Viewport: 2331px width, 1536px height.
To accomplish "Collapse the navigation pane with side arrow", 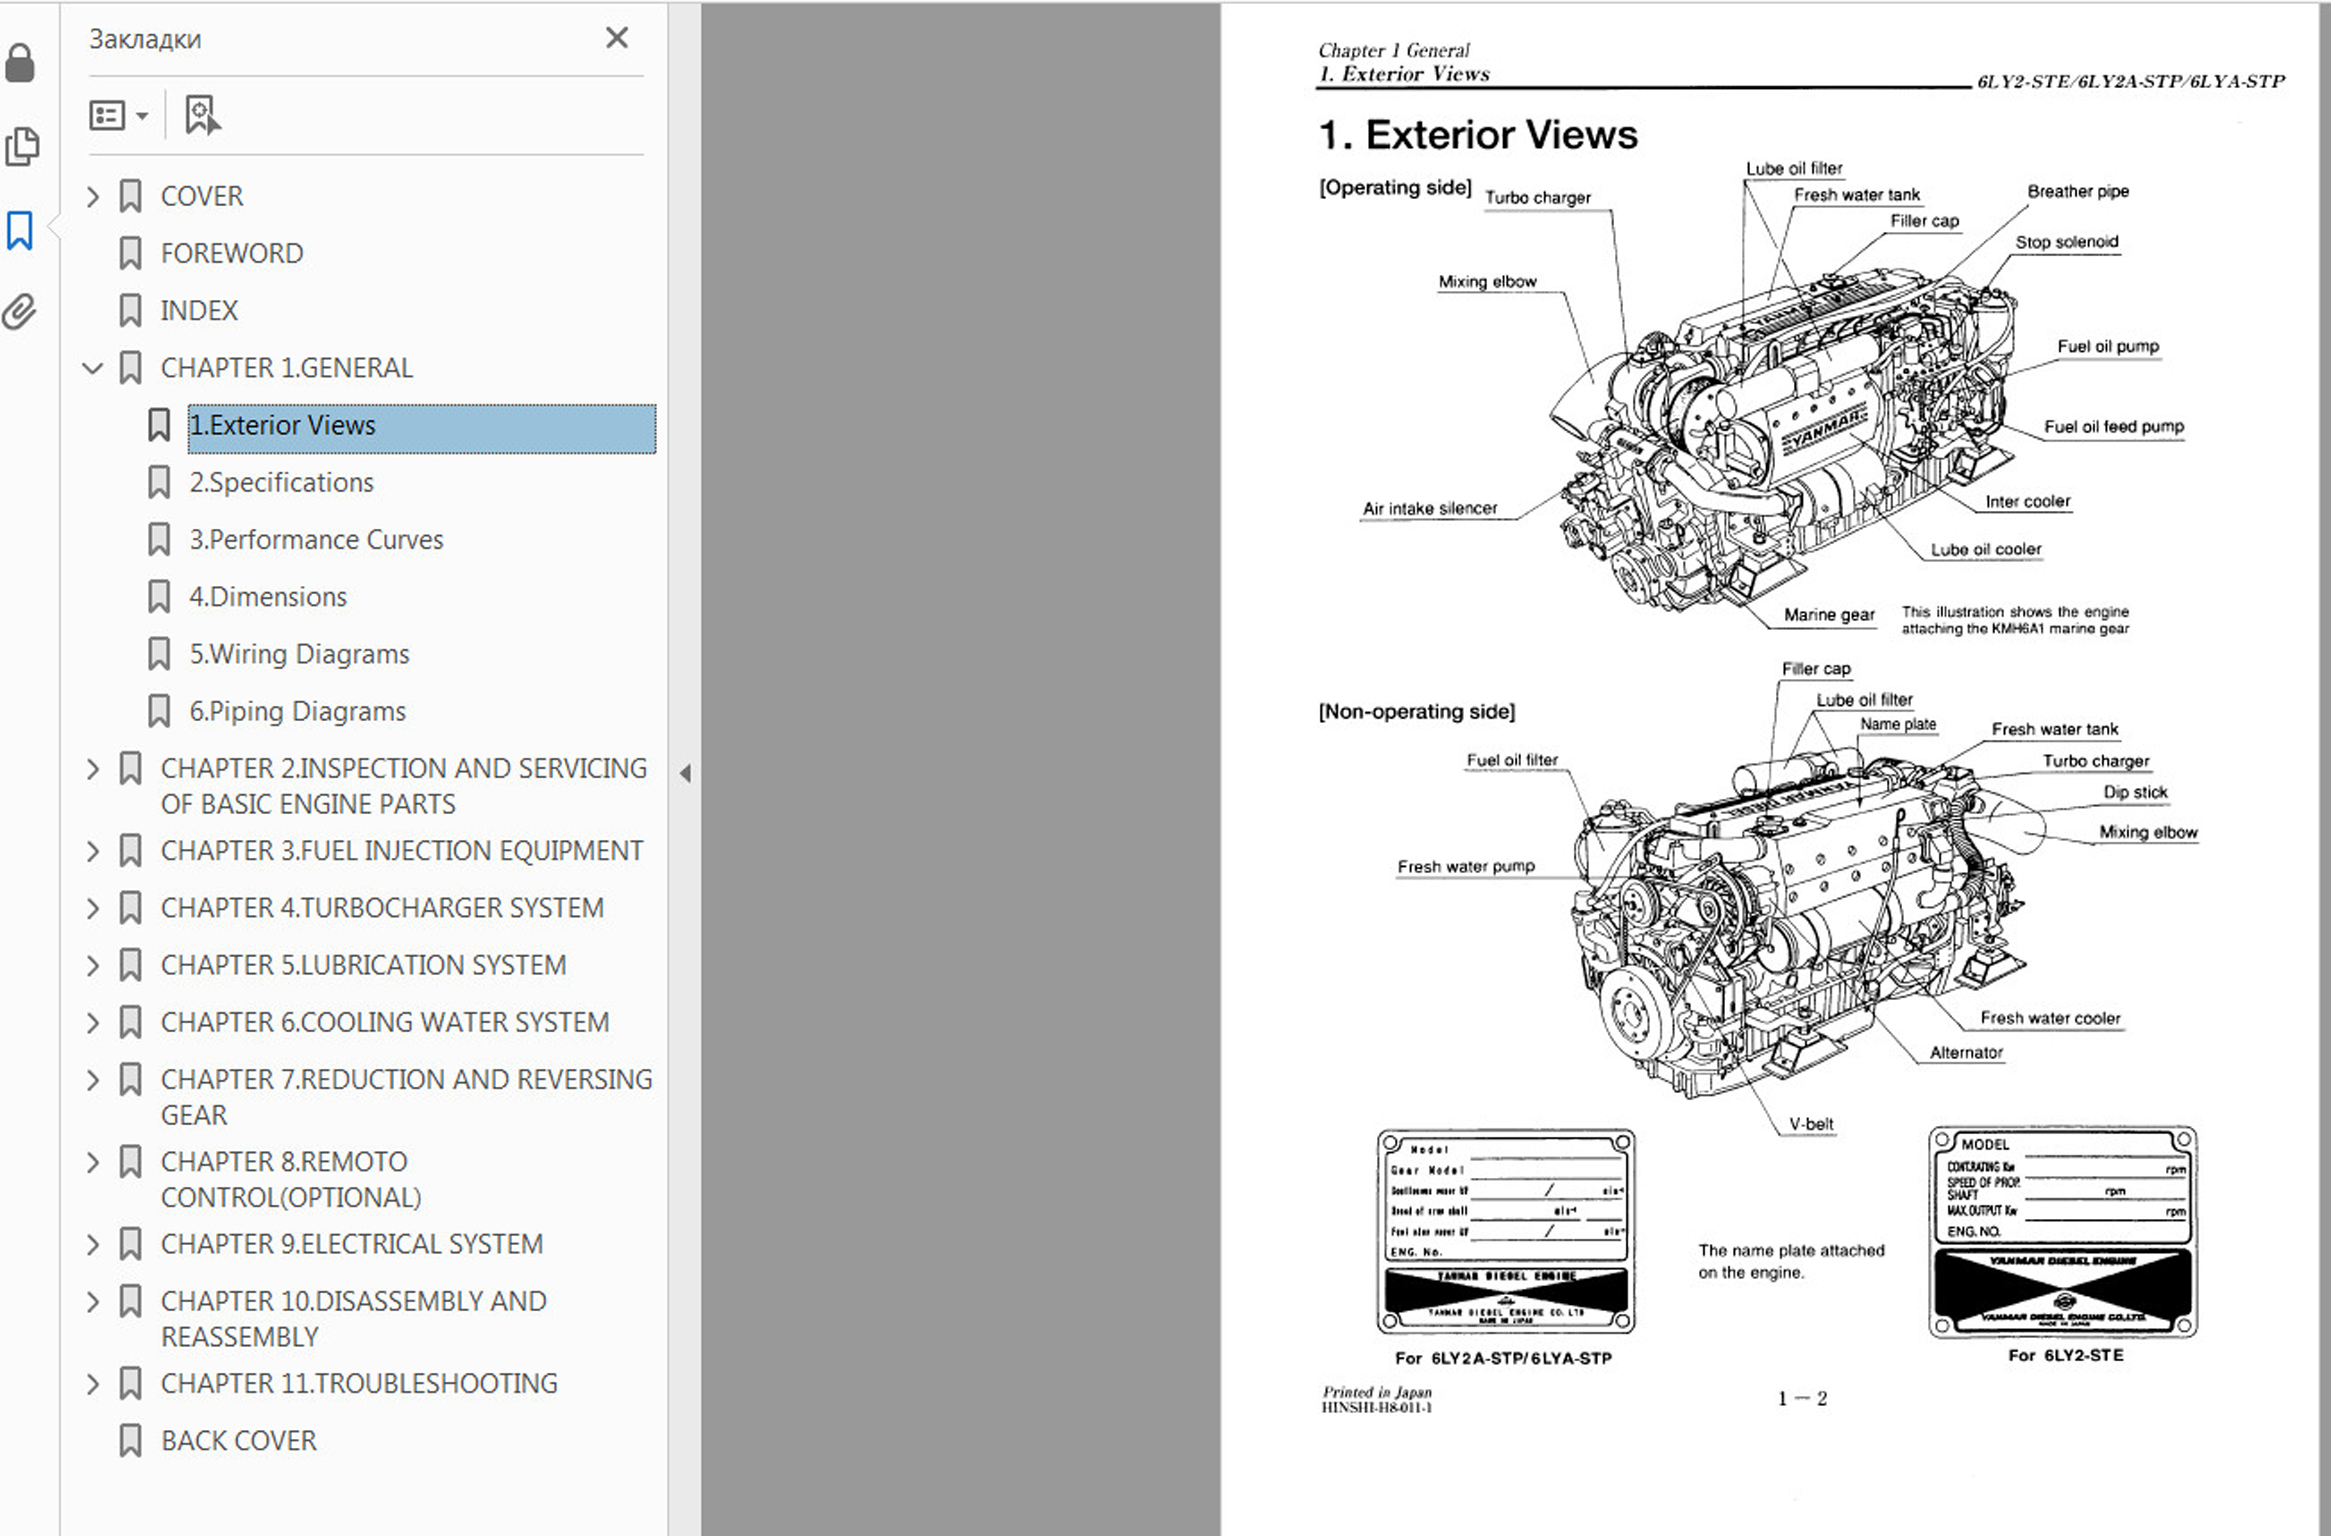I will click(x=685, y=773).
